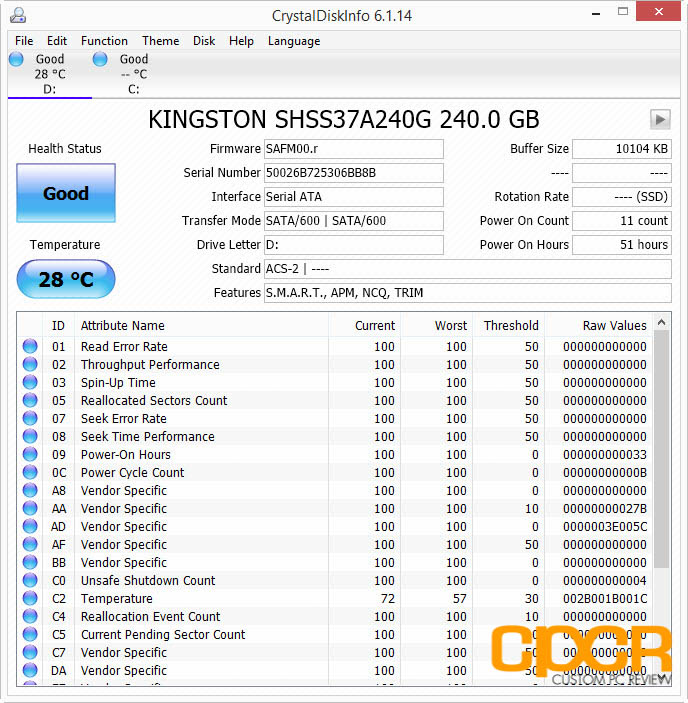Click the status orb for Unsafe Shutdown Count
Viewport: 688px width, 703px height.
(30, 580)
